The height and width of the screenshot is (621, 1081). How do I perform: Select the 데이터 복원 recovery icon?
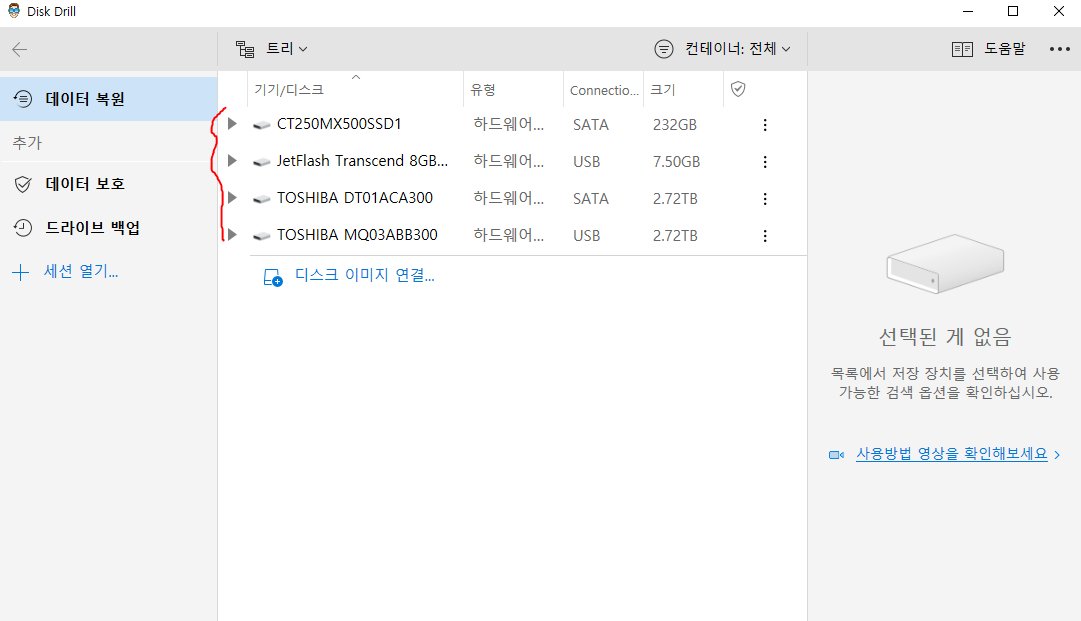22,99
